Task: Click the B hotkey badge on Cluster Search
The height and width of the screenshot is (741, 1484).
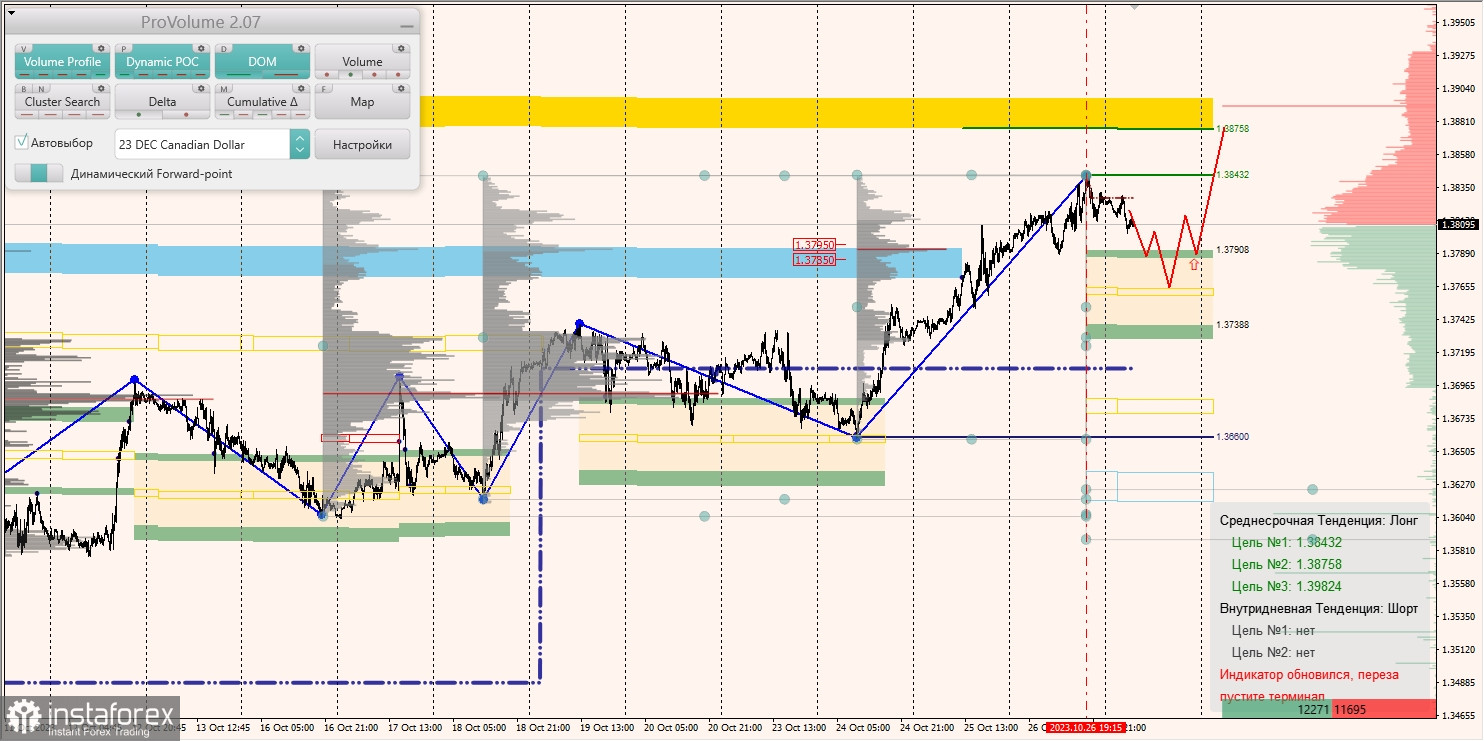Action: pyautogui.click(x=24, y=88)
